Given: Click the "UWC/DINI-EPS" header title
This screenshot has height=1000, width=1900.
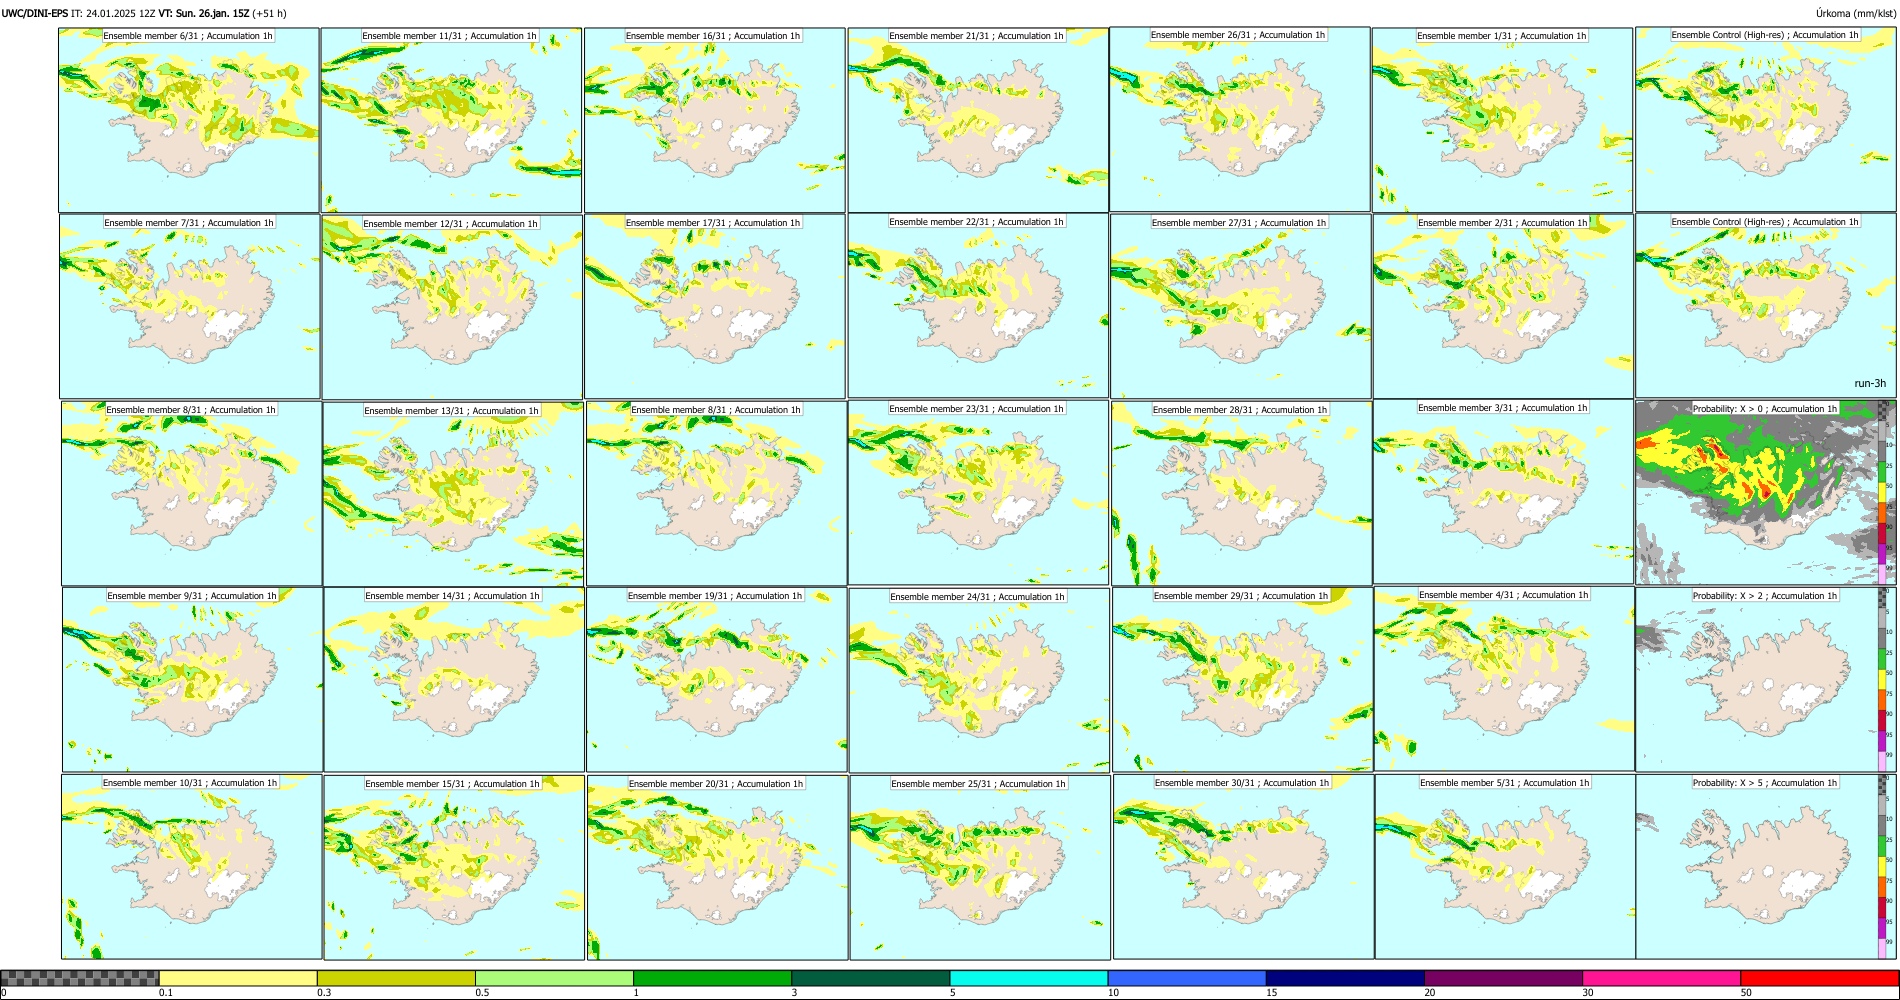Looking at the screenshot, I should (35, 14).
